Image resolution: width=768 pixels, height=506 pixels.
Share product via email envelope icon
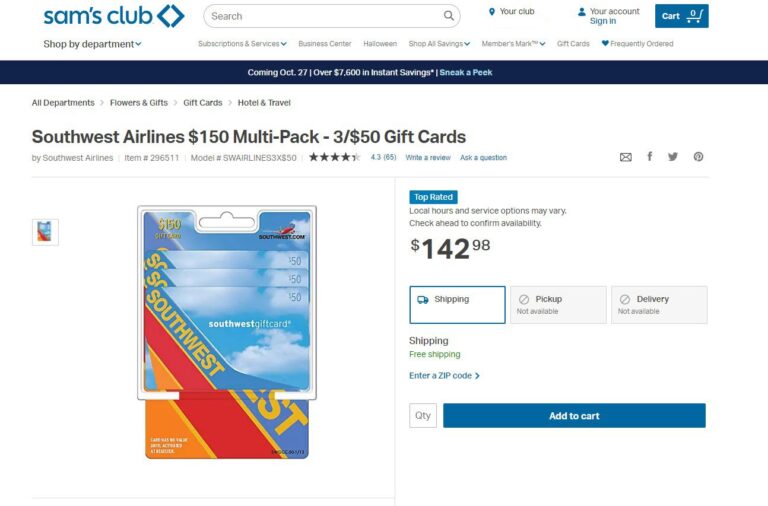pyautogui.click(x=626, y=157)
